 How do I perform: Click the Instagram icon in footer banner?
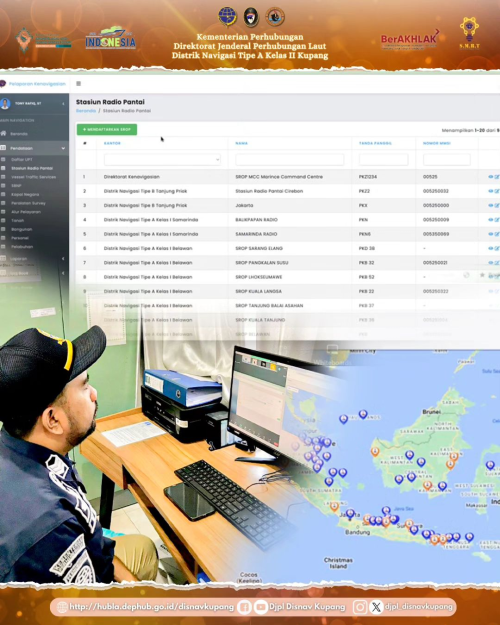pos(360,607)
